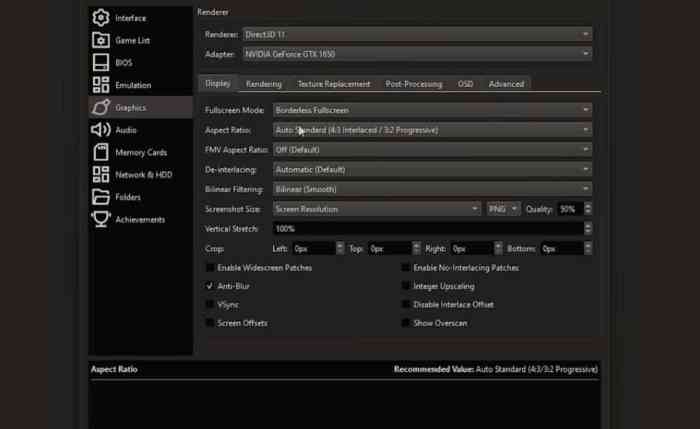The width and height of the screenshot is (700, 429).
Task: Click the Emulation label
Action: coord(133,85)
